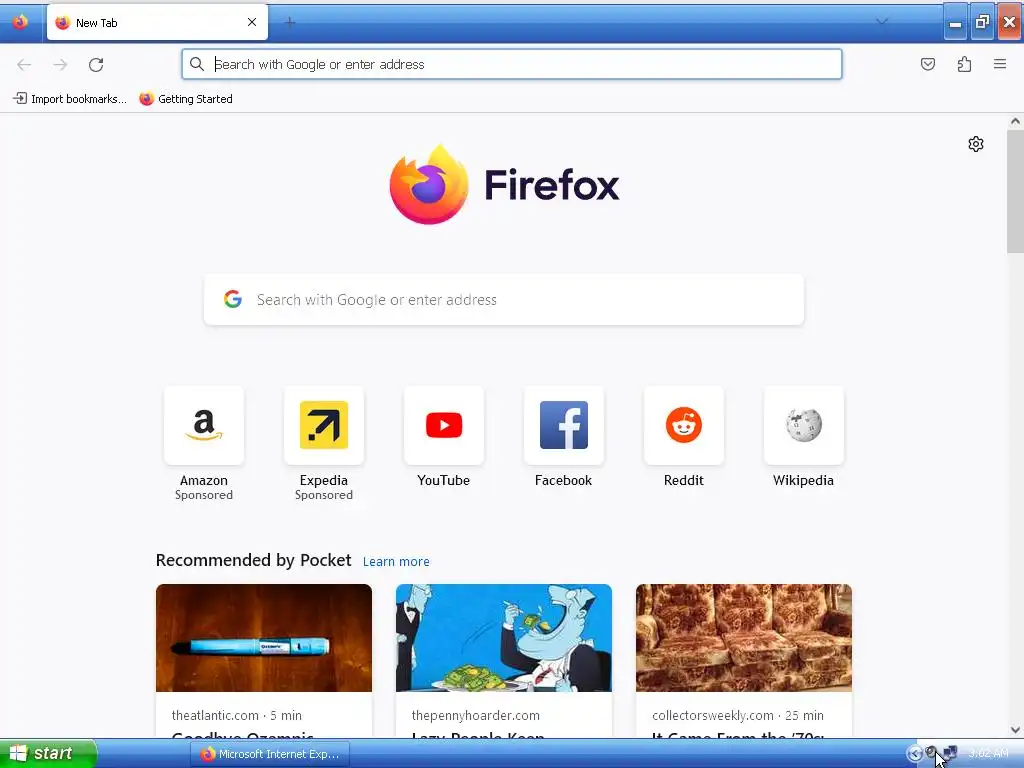Select the New Tab tab

tap(157, 22)
